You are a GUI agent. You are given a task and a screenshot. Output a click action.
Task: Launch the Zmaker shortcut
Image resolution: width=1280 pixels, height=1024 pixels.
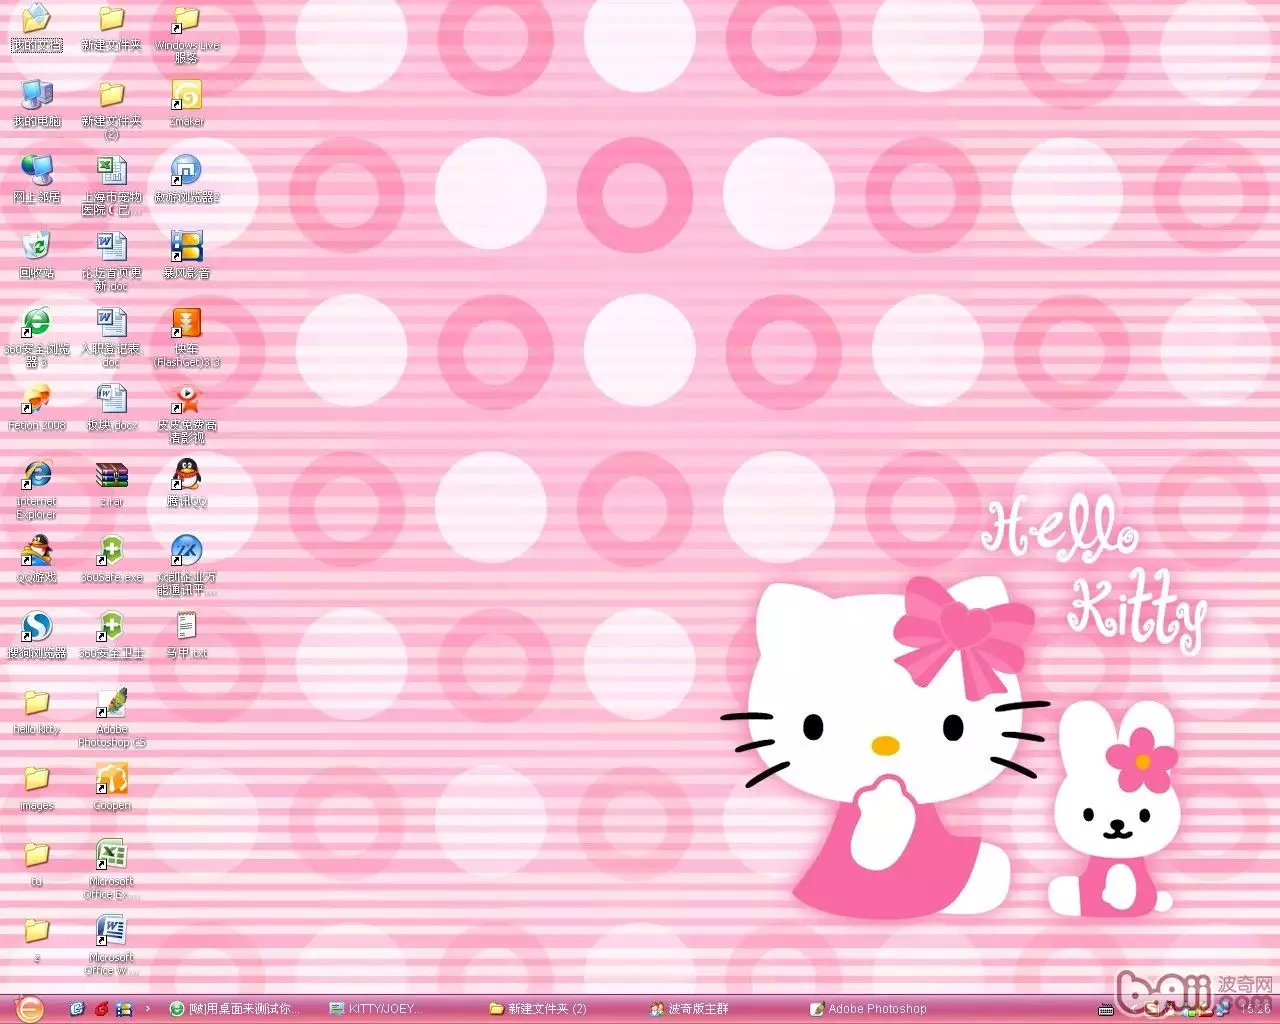[x=186, y=103]
